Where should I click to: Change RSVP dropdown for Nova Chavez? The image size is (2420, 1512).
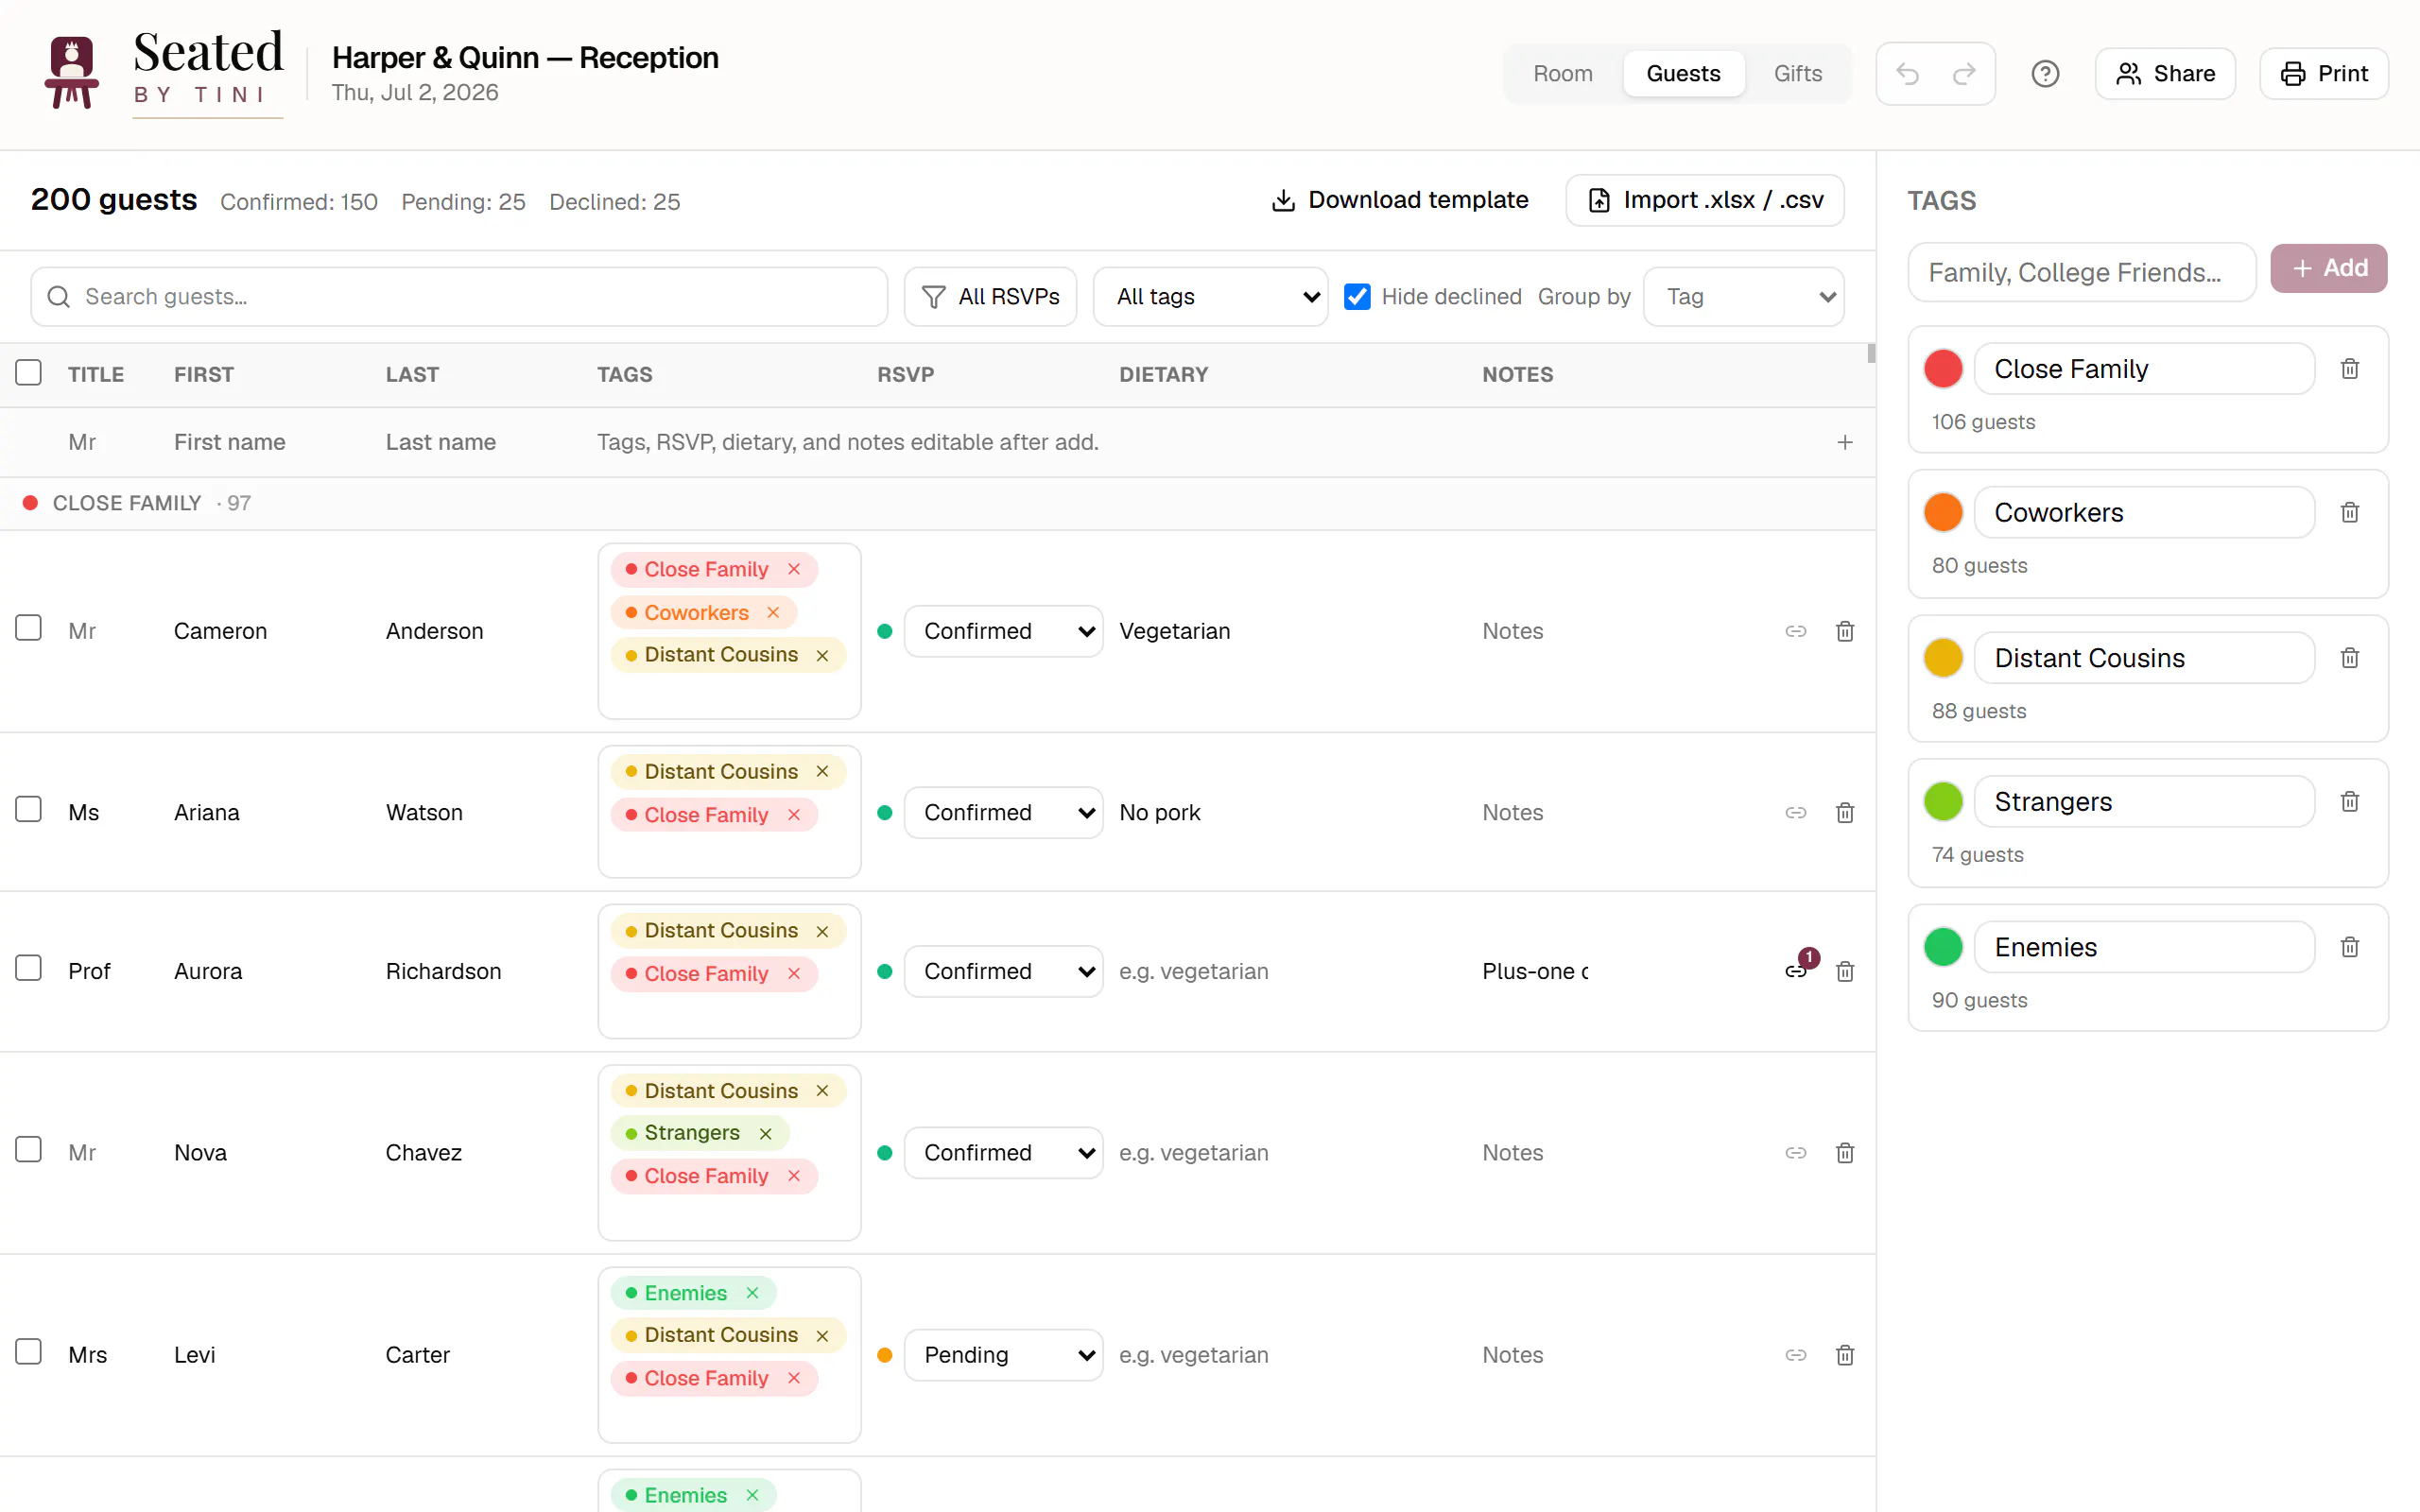pyautogui.click(x=1003, y=1153)
